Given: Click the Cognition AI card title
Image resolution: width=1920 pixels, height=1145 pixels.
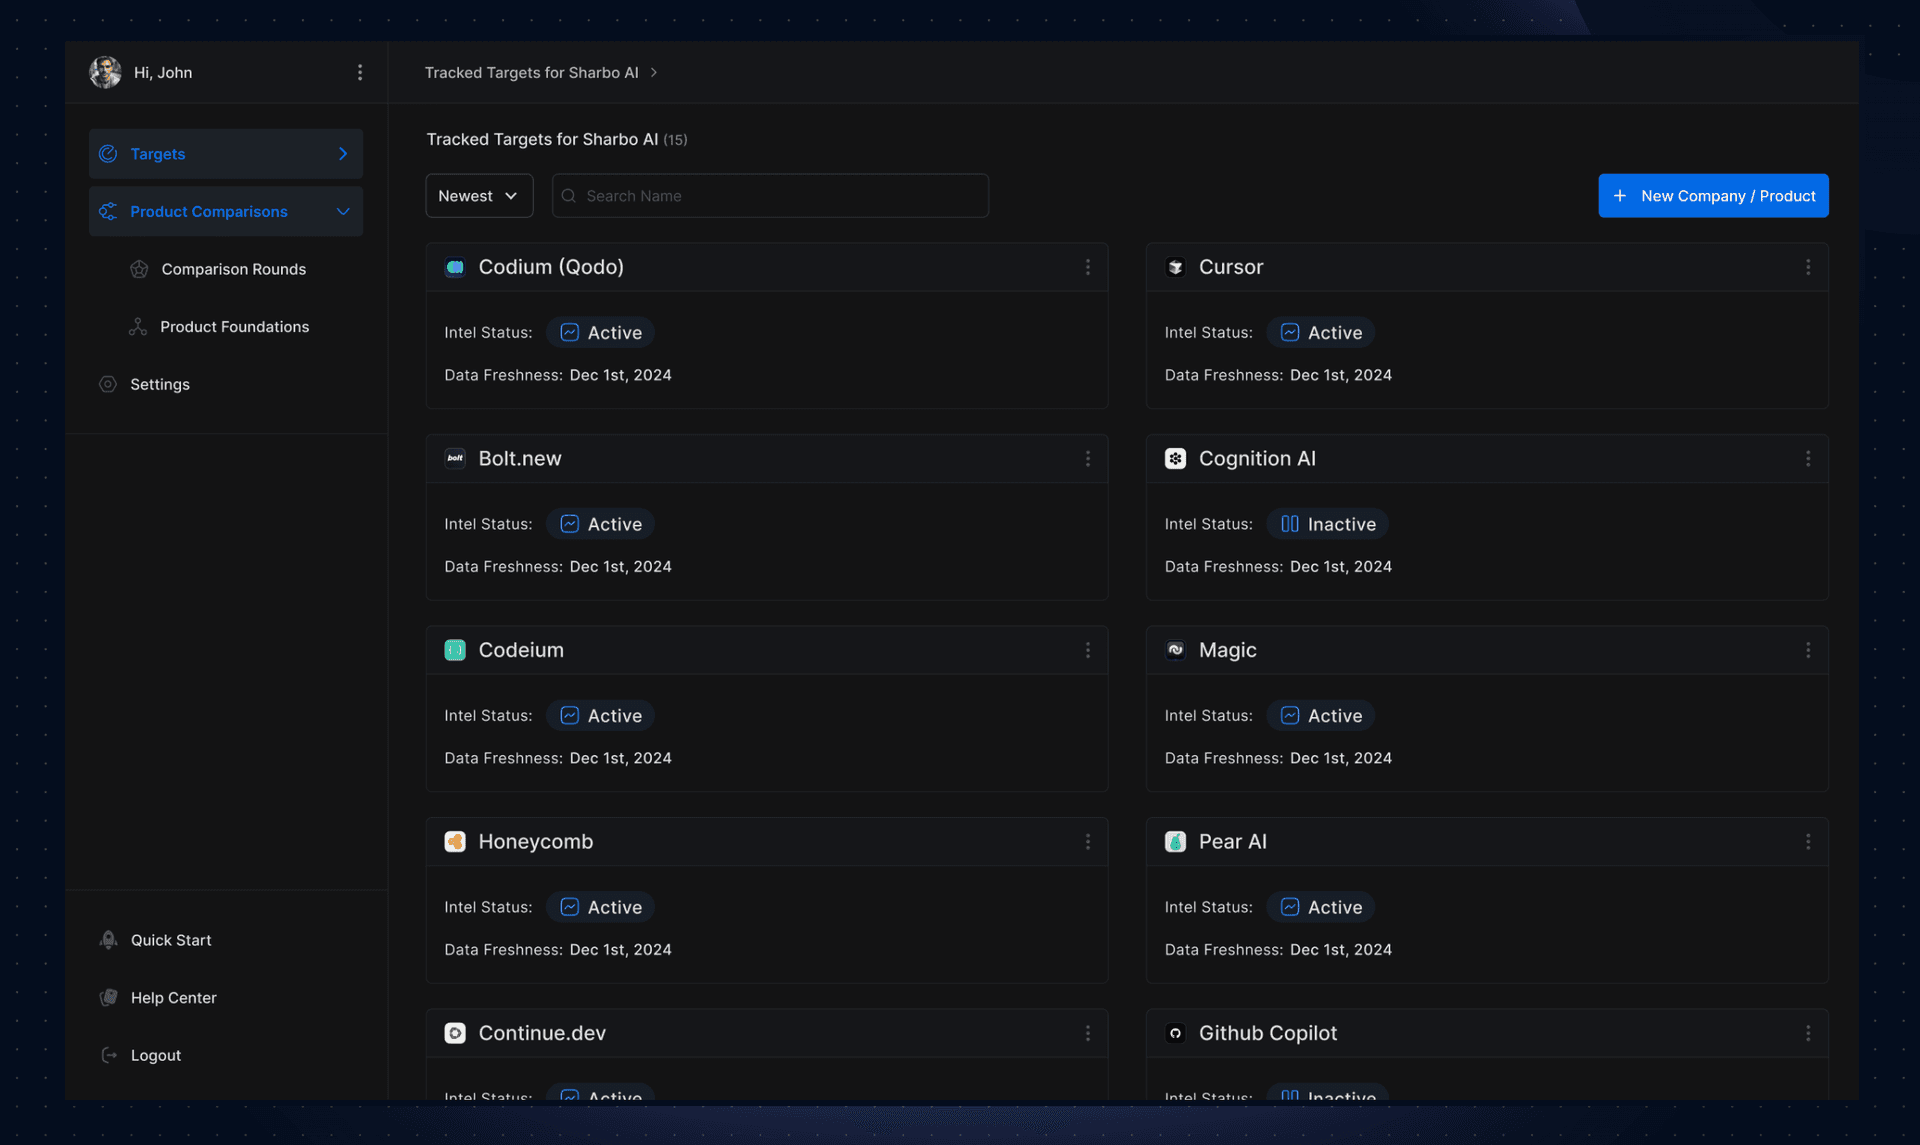Looking at the screenshot, I should pos(1257,458).
